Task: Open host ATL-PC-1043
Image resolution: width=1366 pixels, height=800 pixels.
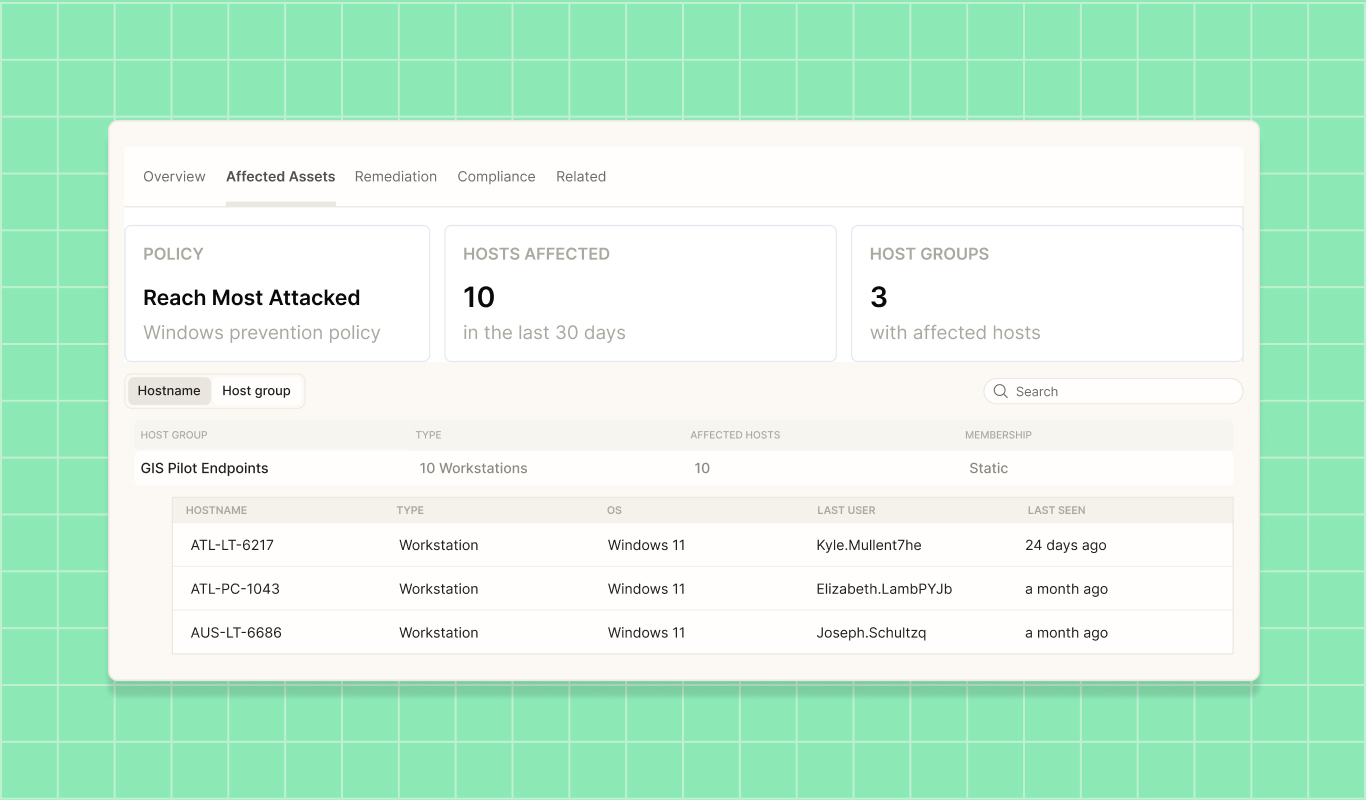Action: [235, 589]
